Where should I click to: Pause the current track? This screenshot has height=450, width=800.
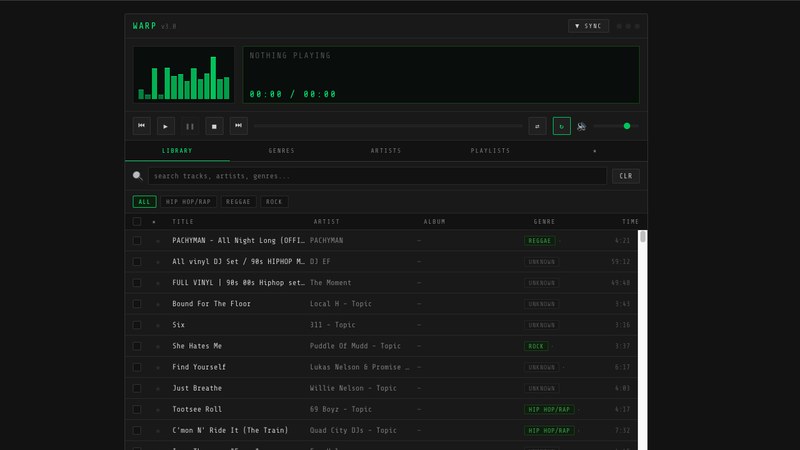pyautogui.click(x=190, y=126)
